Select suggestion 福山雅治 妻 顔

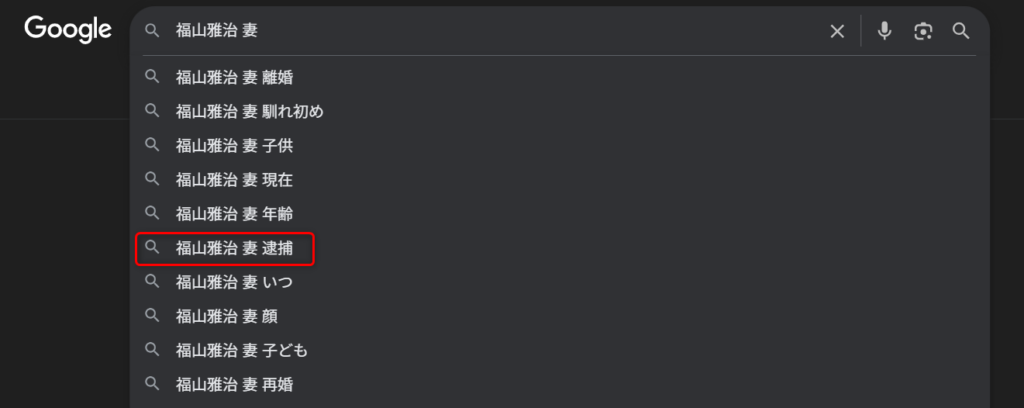560,316
